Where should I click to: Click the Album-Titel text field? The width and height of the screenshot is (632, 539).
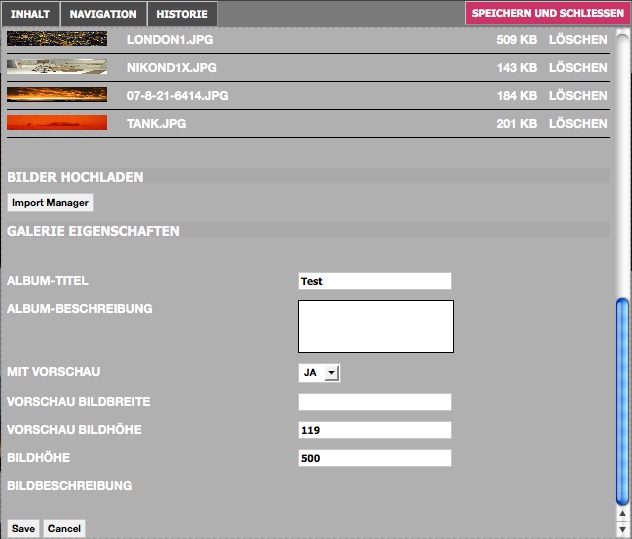pyautogui.click(x=374, y=281)
